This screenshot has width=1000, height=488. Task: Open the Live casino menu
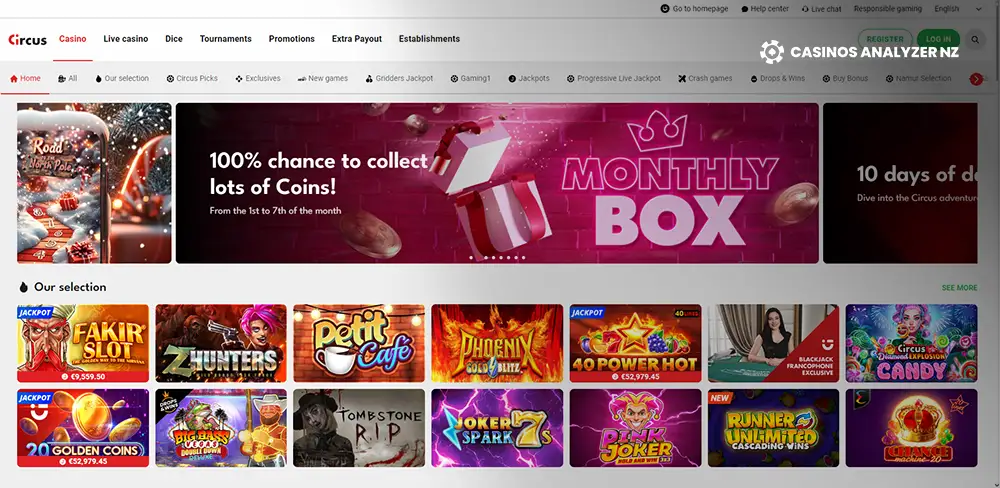[x=126, y=39]
